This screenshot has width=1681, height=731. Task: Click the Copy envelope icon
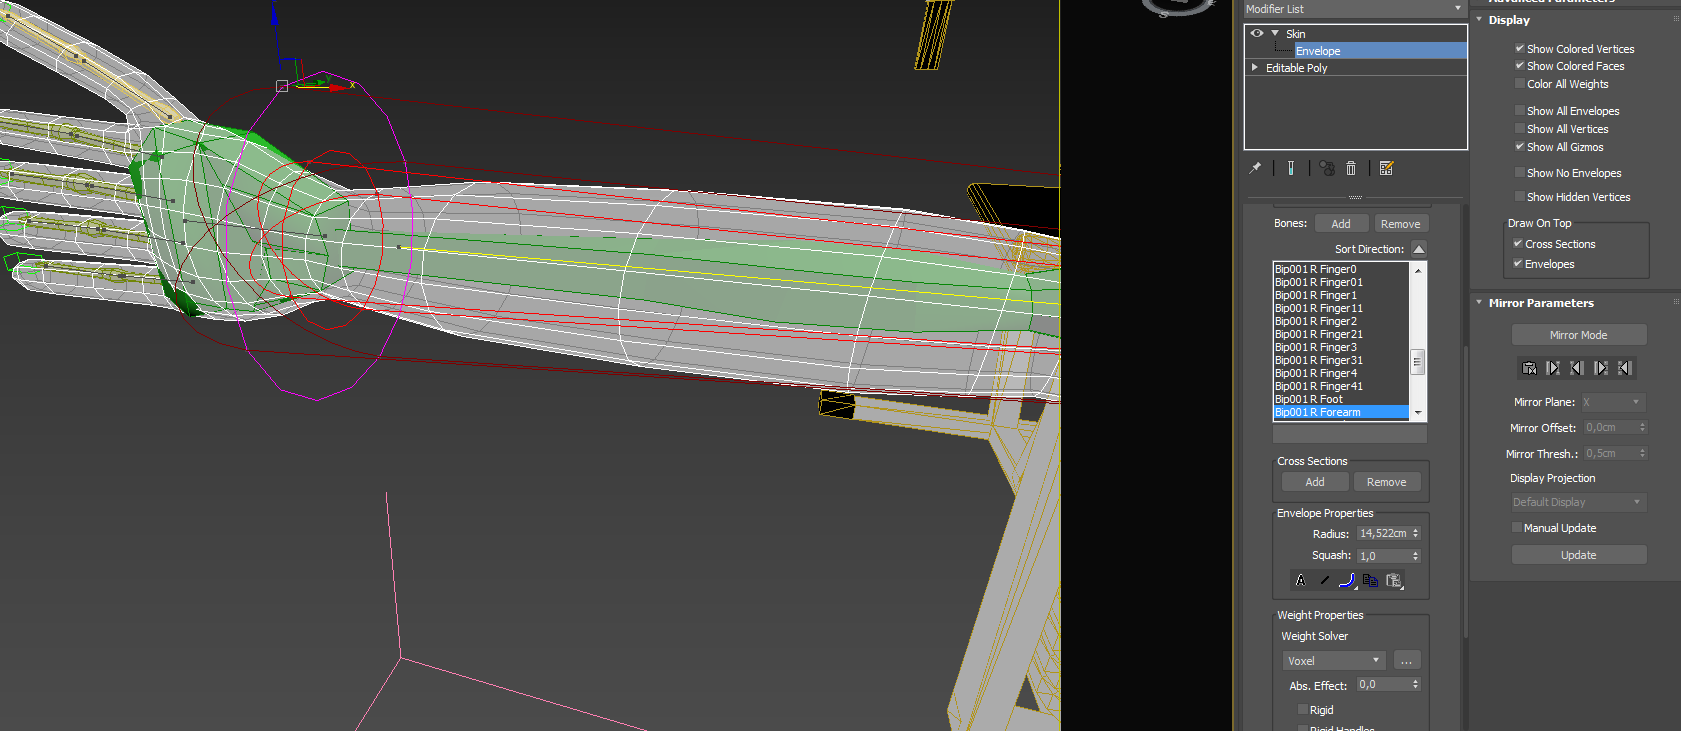point(1370,580)
